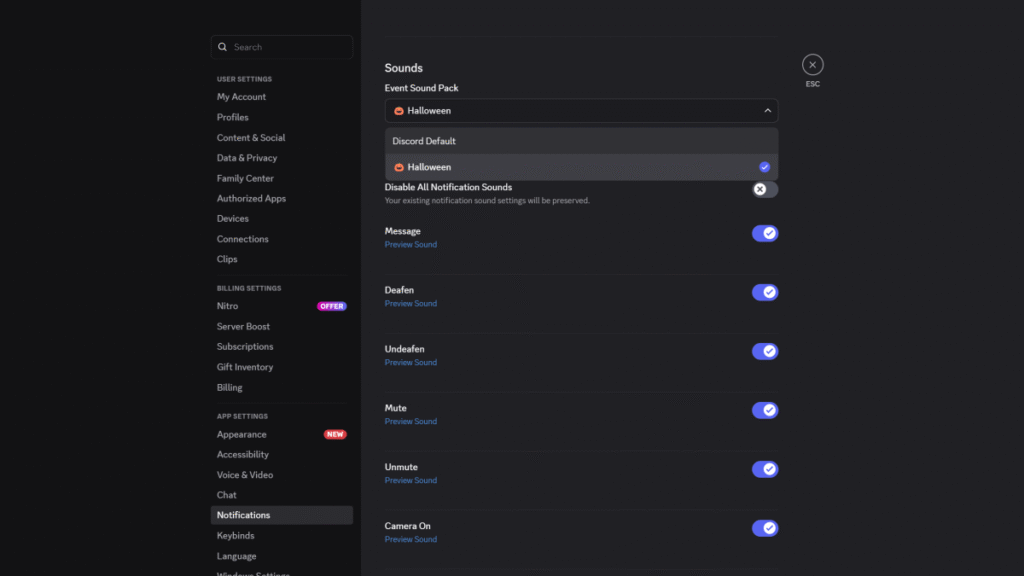Click the NEW badge on Appearance
Viewport: 1024px width, 576px height.
[x=333, y=434]
